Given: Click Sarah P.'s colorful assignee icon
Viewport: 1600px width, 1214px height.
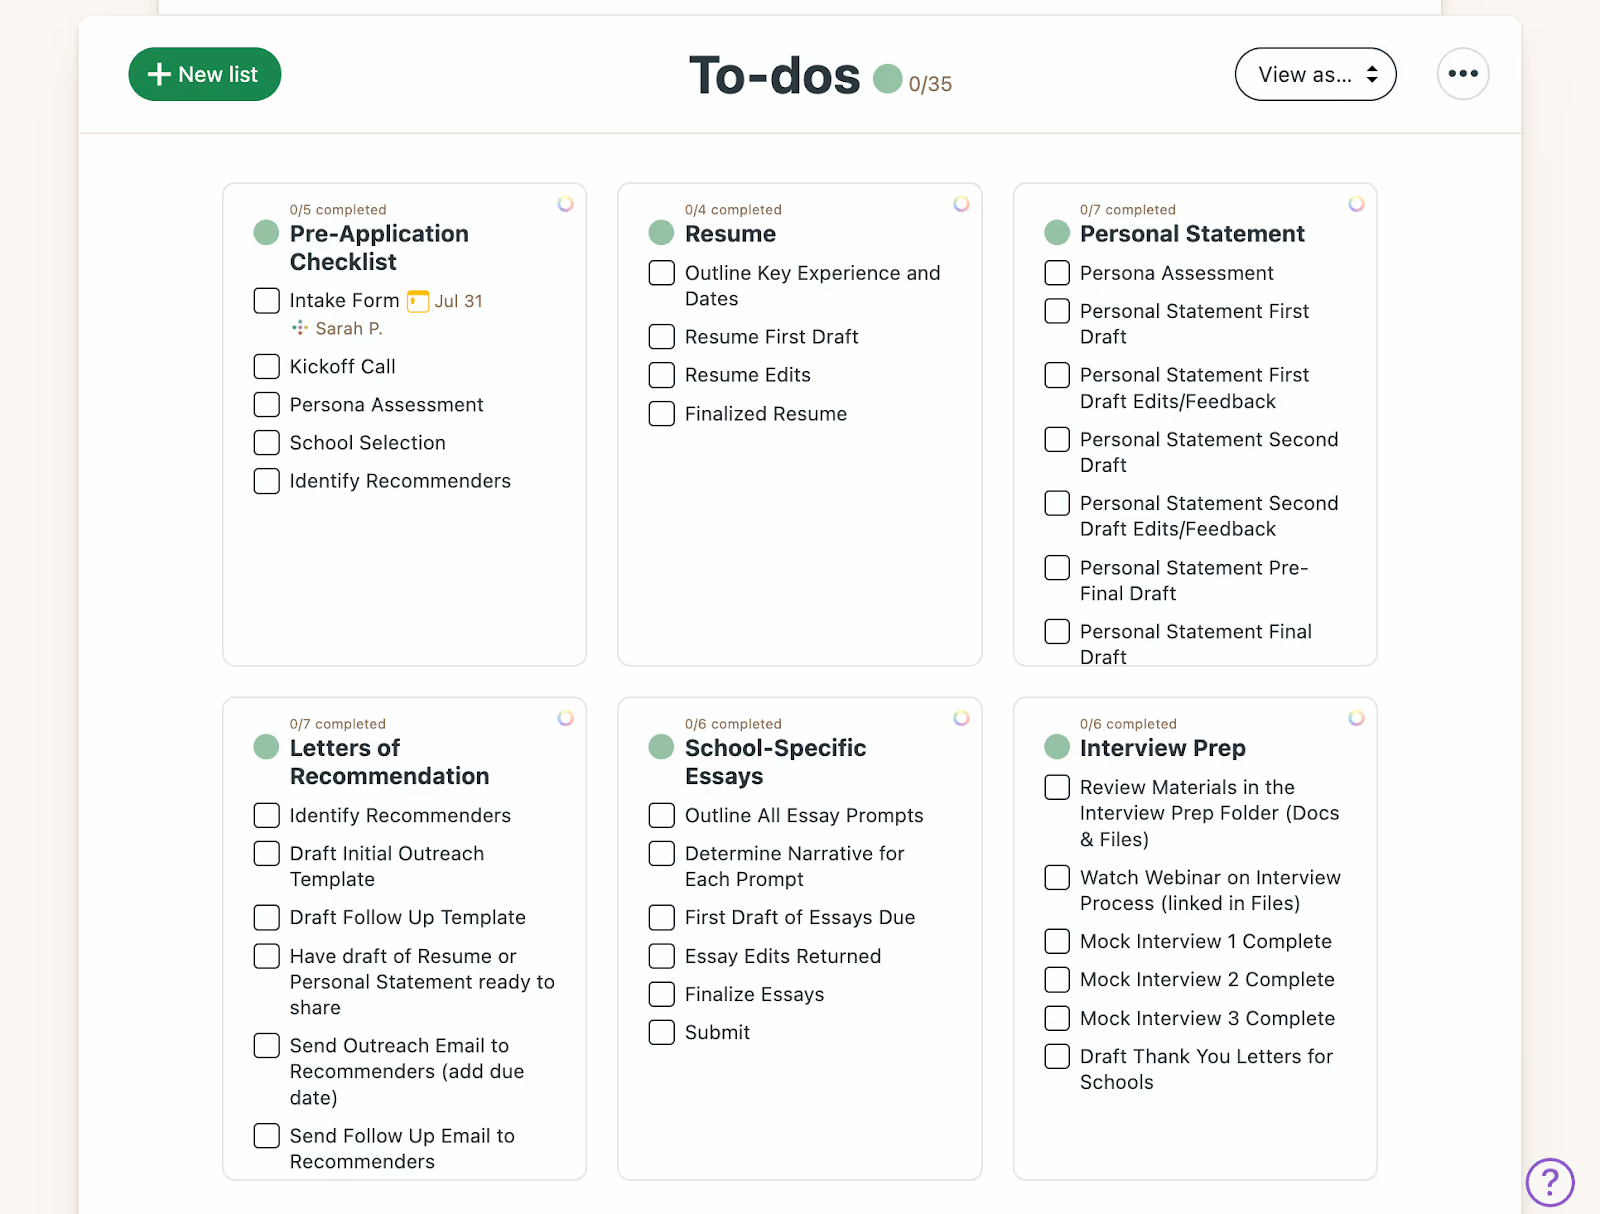Looking at the screenshot, I should (x=299, y=328).
